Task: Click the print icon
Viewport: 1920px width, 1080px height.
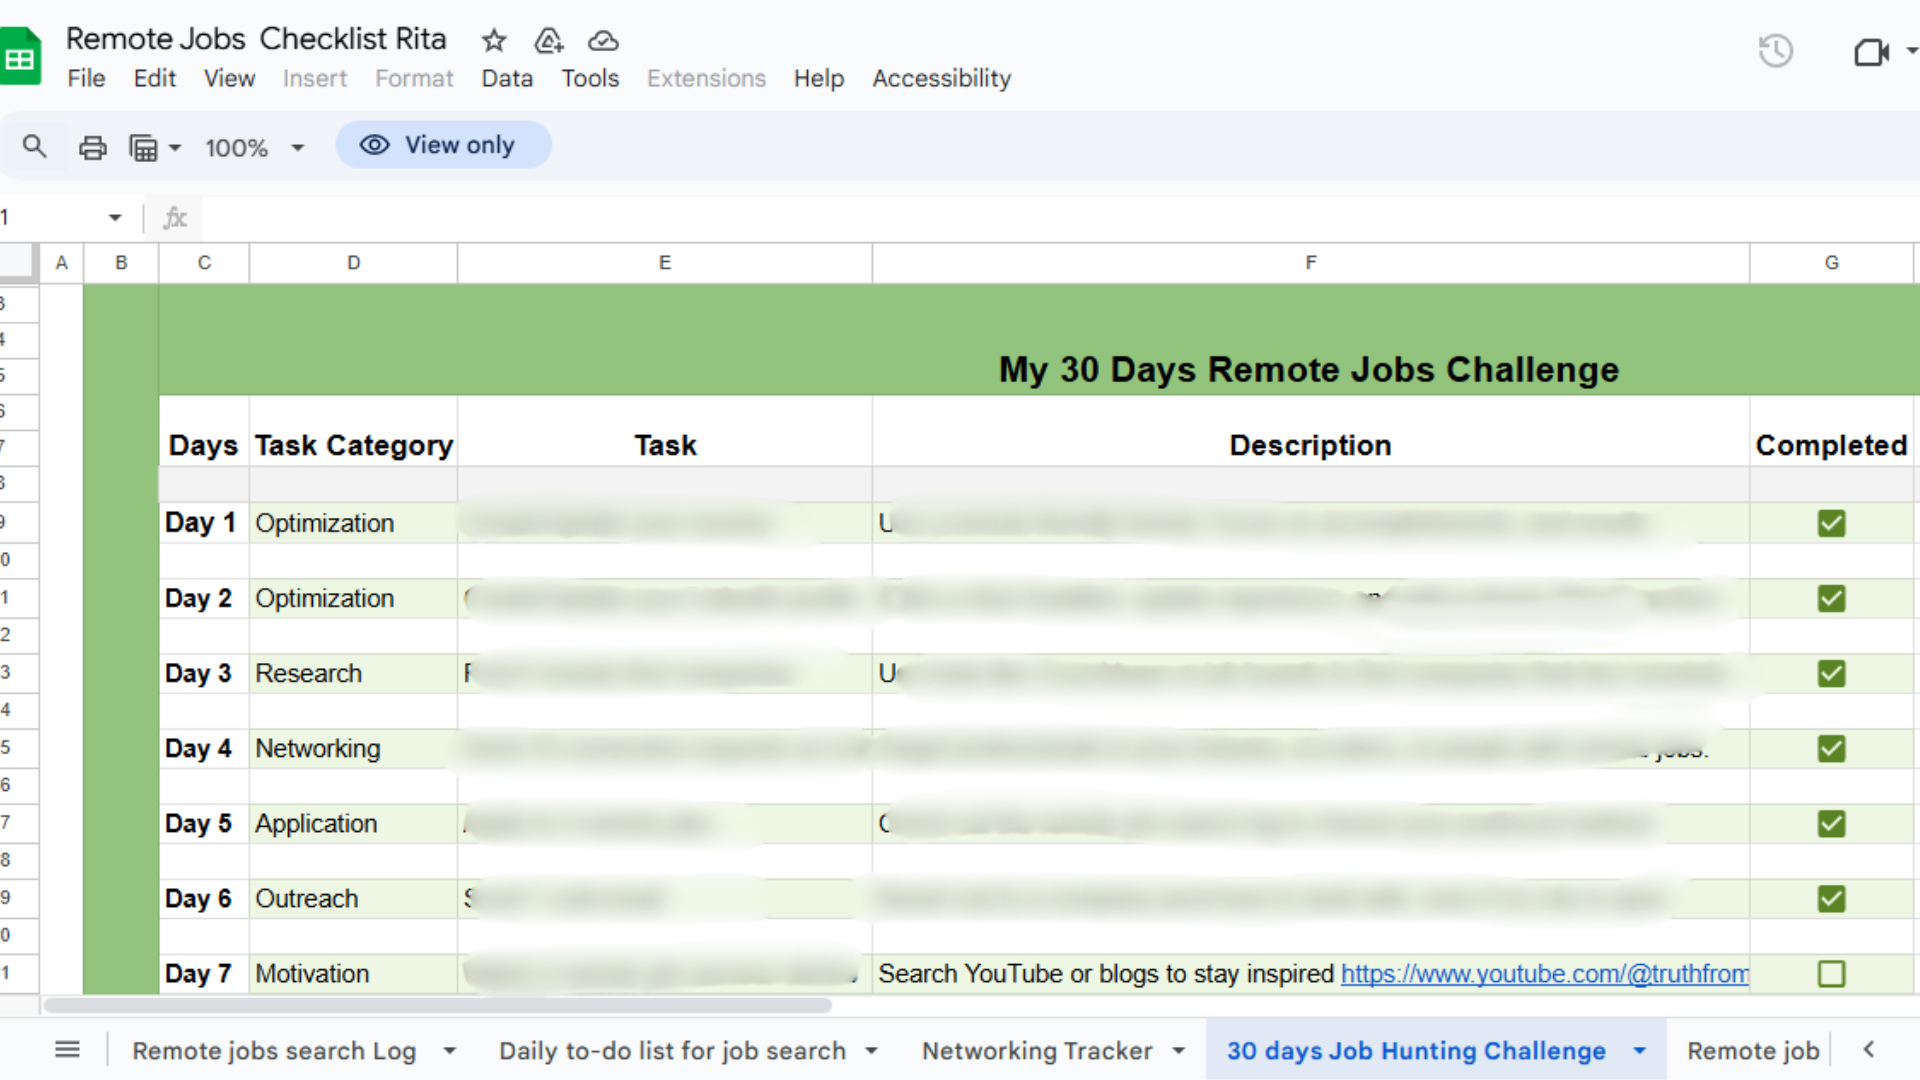Action: click(92, 148)
